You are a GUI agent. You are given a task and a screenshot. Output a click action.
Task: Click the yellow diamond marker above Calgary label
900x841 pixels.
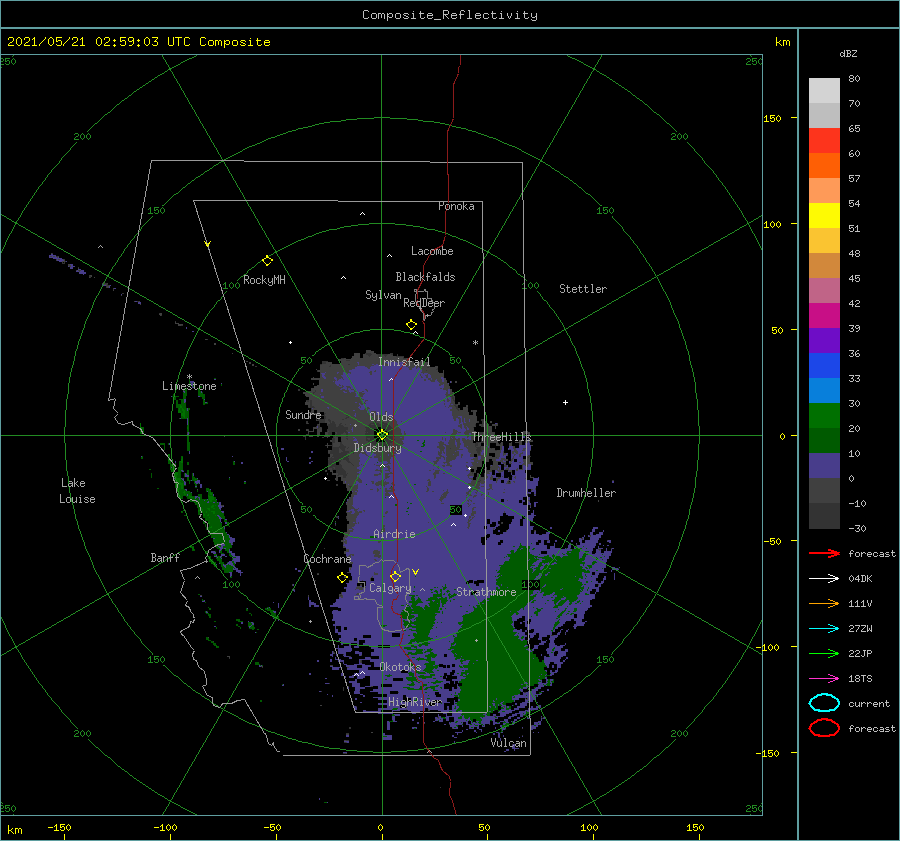click(395, 576)
